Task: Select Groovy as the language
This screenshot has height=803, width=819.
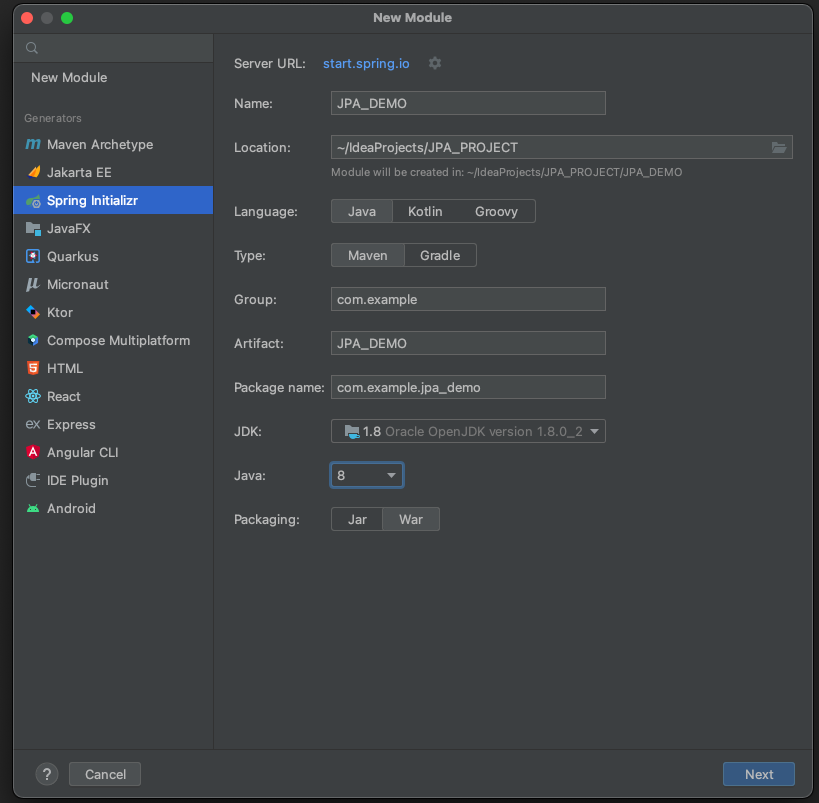Action: point(496,211)
